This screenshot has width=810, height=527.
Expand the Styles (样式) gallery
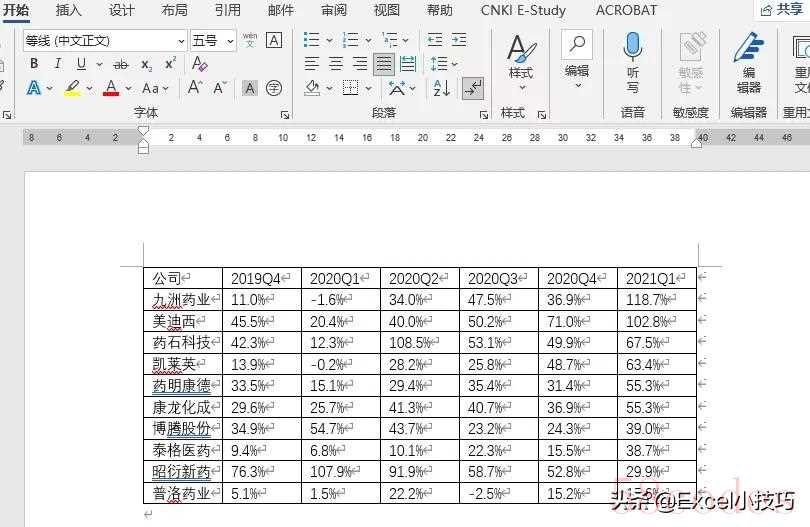point(520,58)
